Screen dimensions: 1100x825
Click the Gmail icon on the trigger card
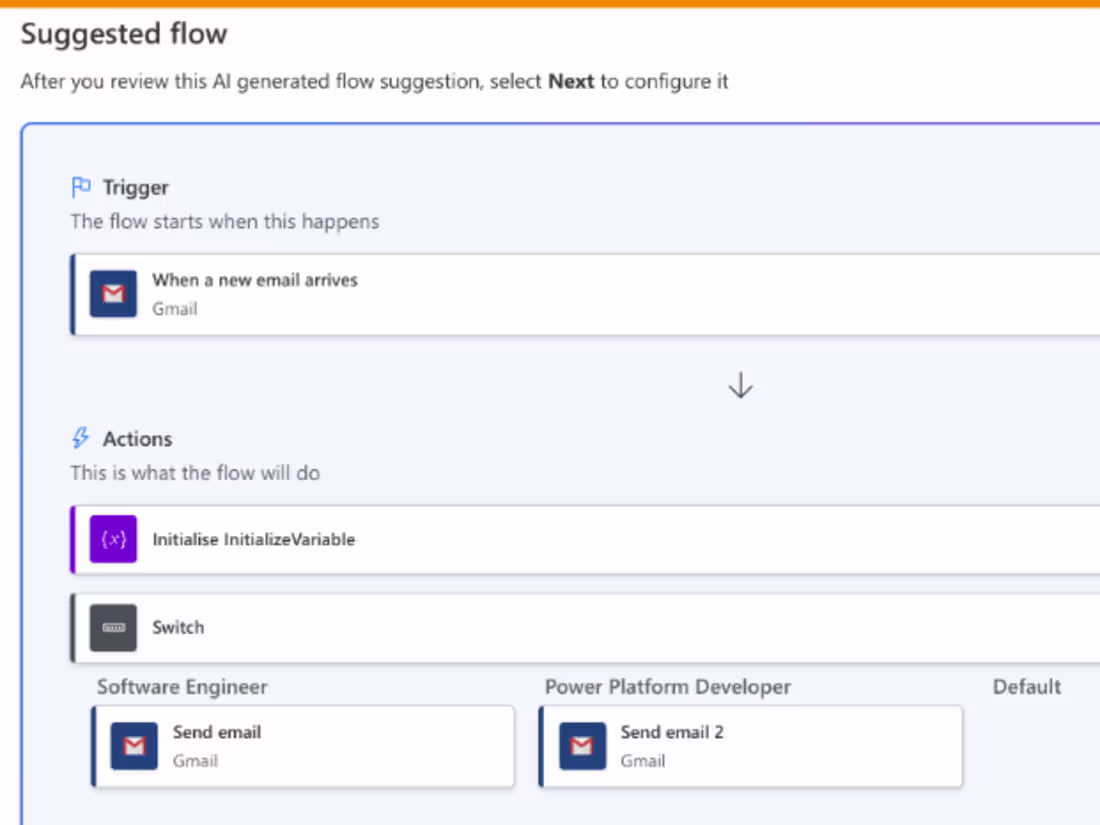coord(112,293)
